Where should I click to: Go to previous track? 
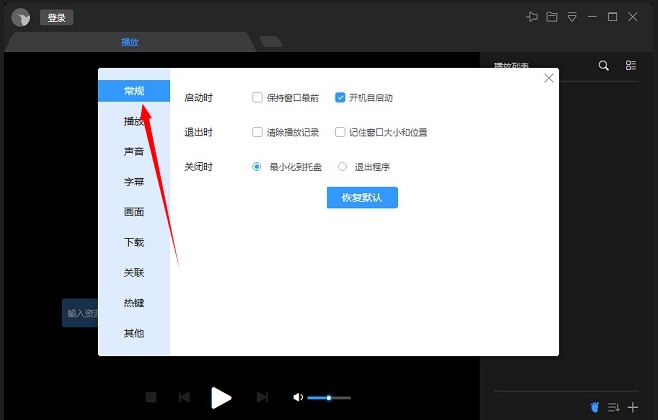tap(184, 397)
